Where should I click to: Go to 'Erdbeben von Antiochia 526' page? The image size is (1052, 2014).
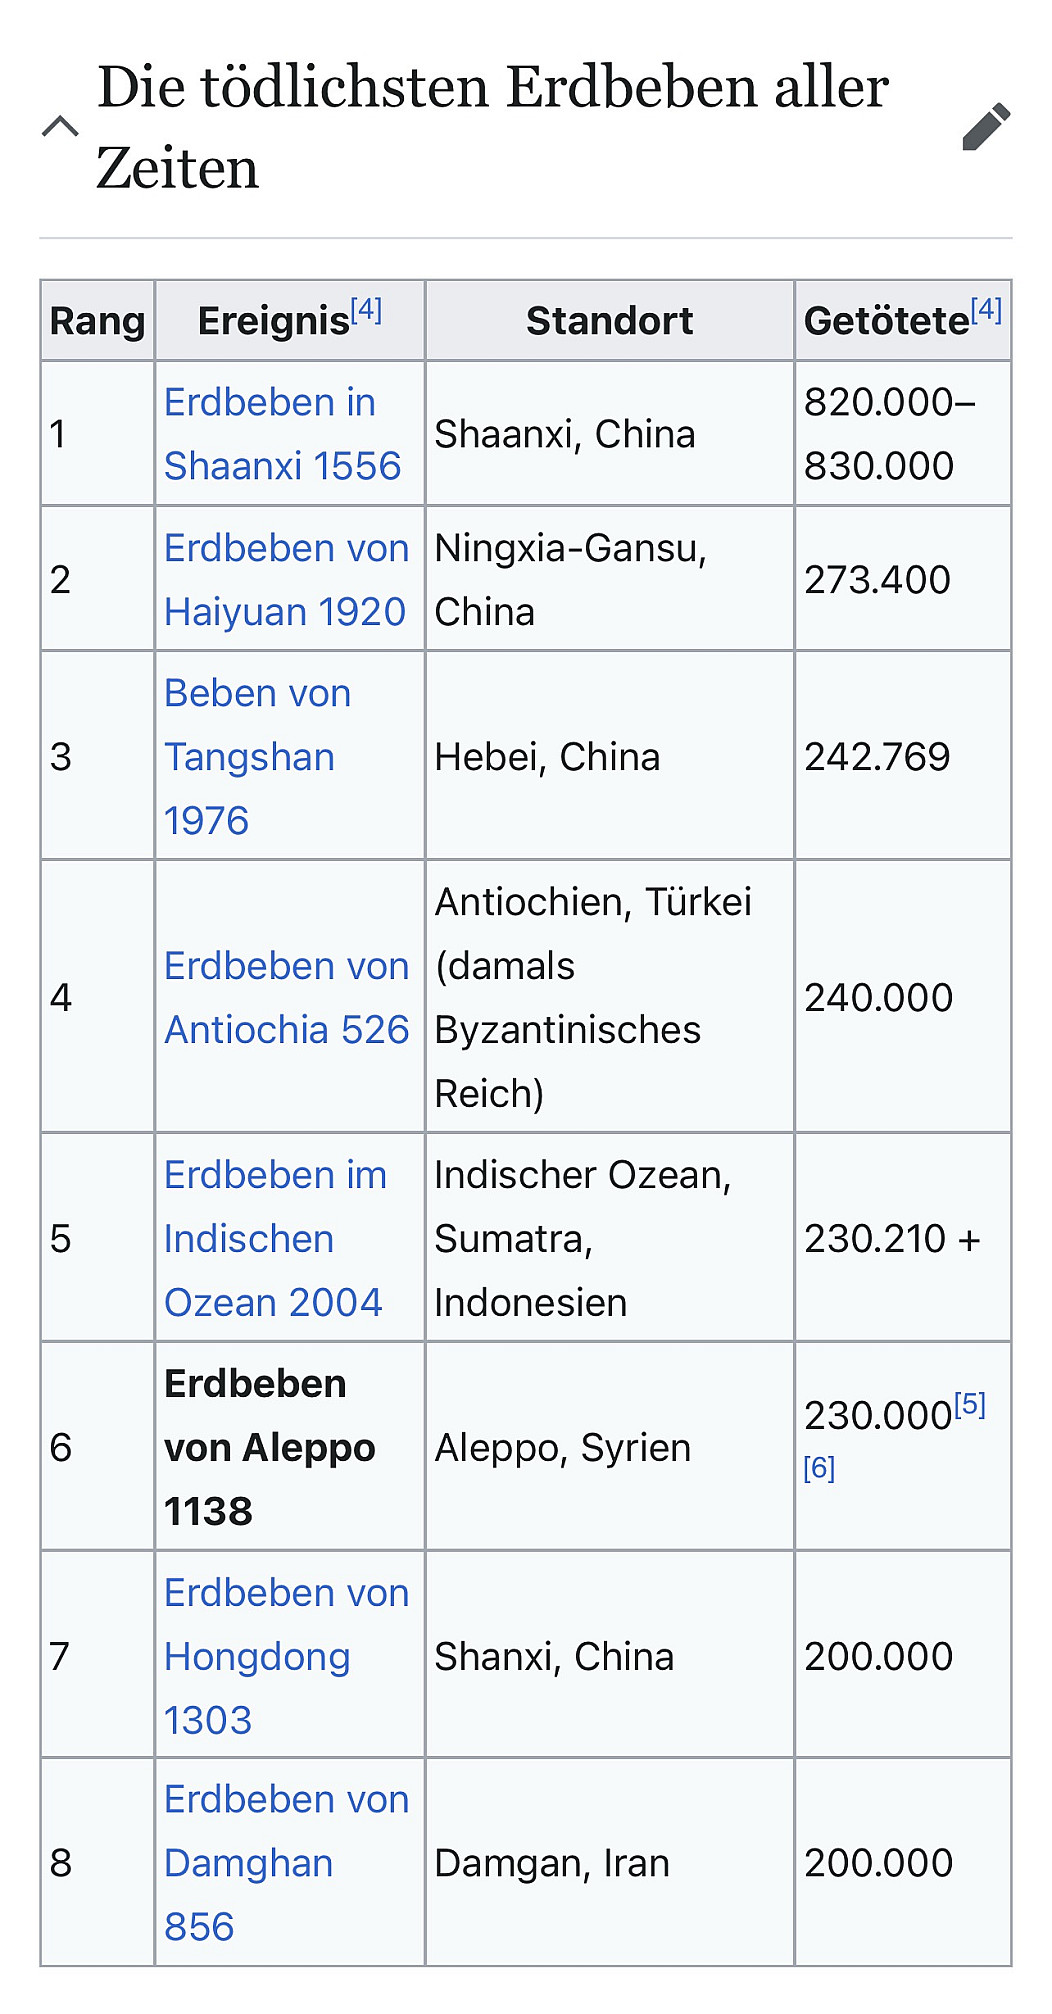(286, 998)
